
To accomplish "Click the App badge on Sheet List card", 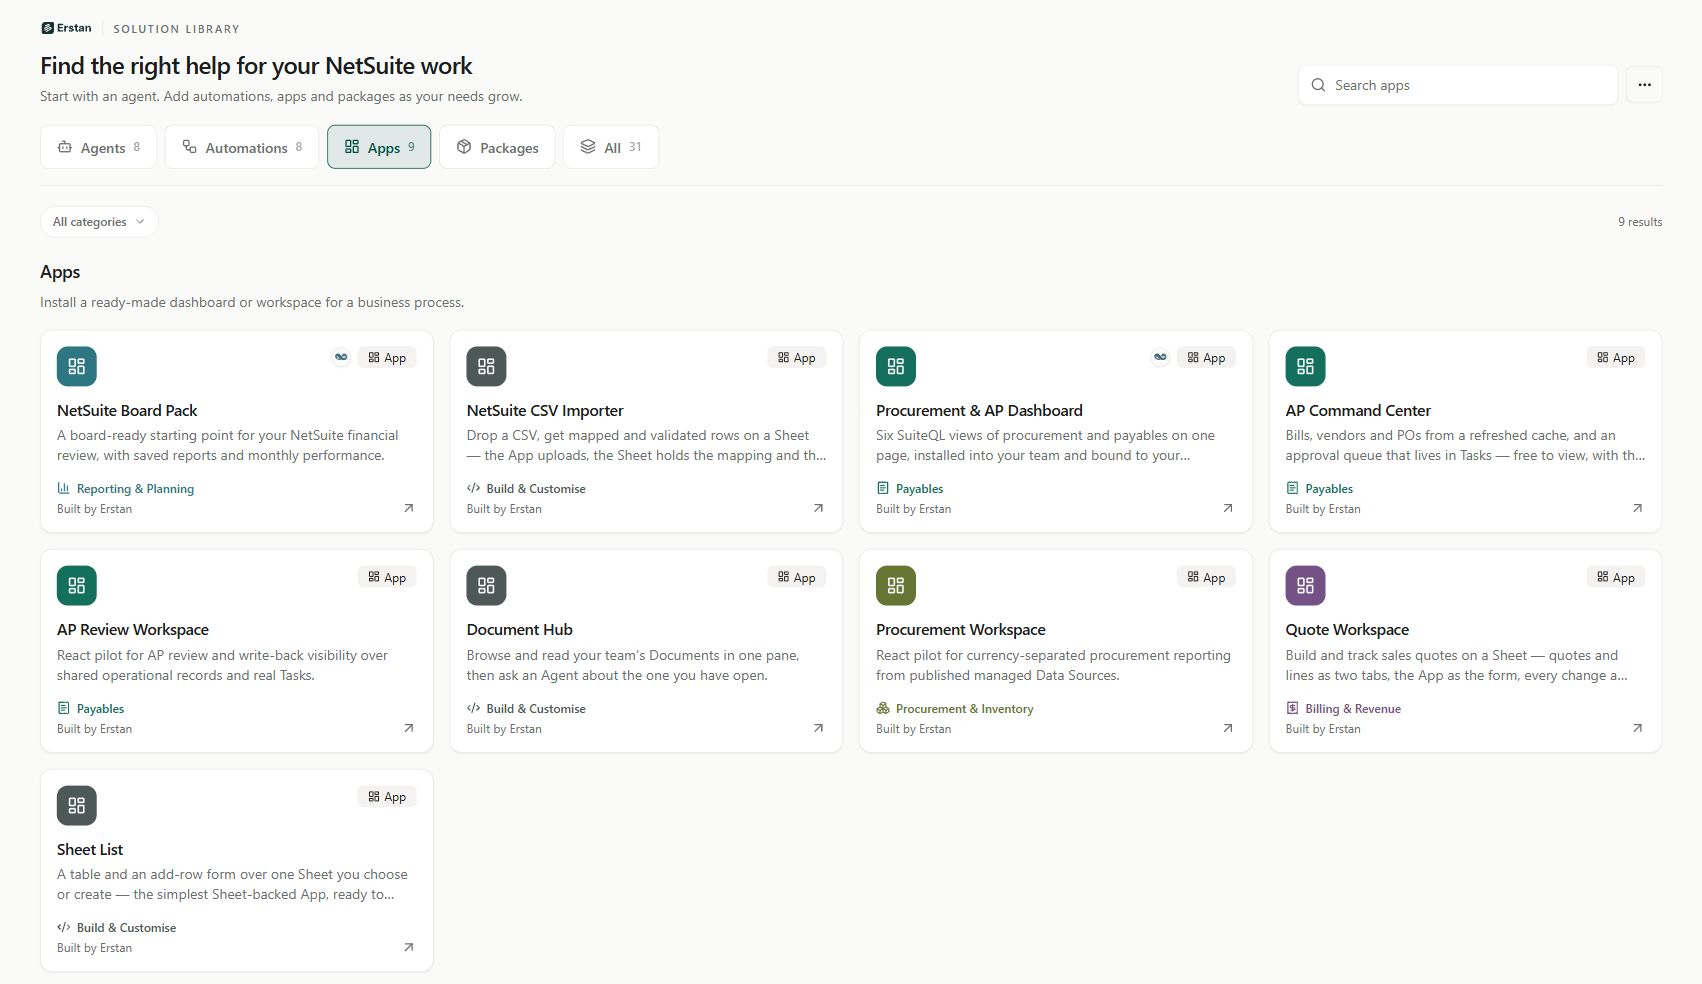I will coord(387,797).
